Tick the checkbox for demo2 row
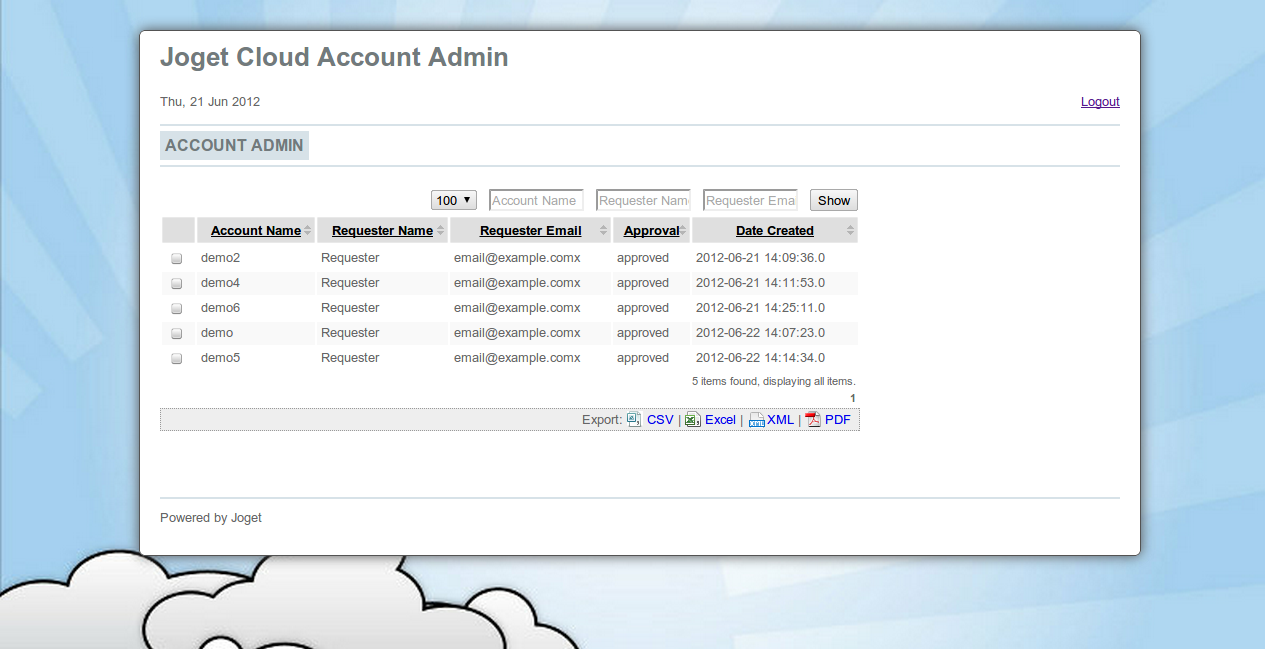 click(177, 258)
